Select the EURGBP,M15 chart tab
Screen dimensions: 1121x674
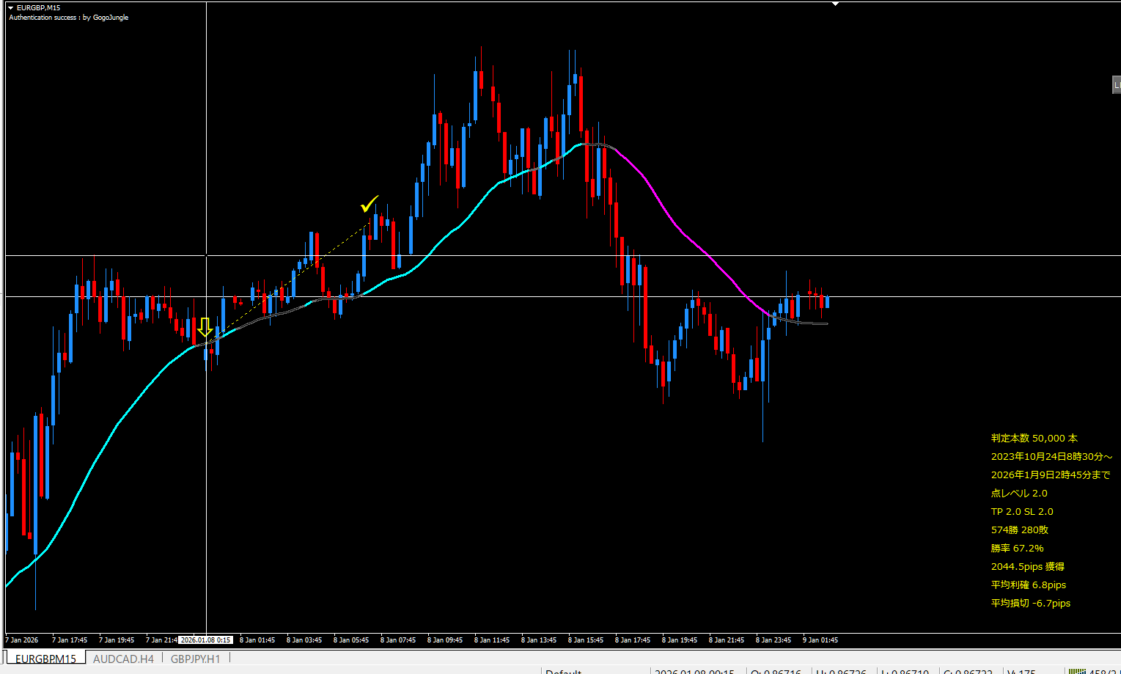[x=45, y=658]
